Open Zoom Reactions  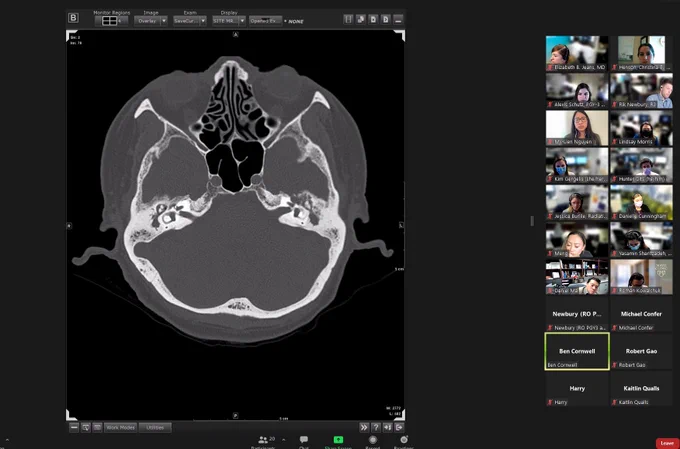coord(403,442)
